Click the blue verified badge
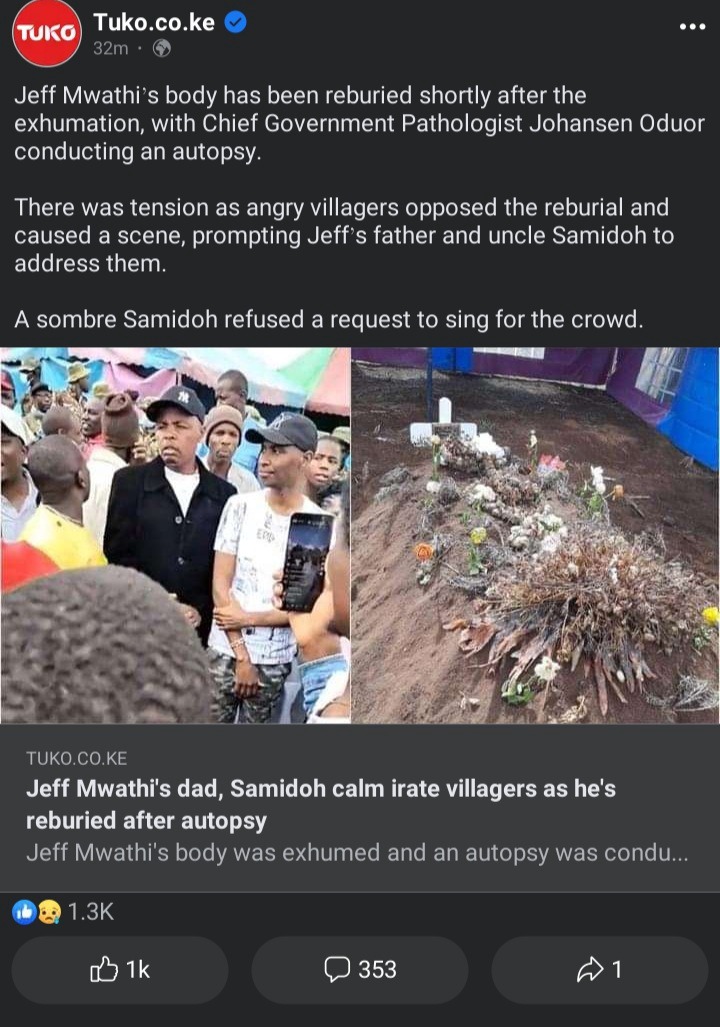Image resolution: width=720 pixels, height=1027 pixels. tap(236, 22)
